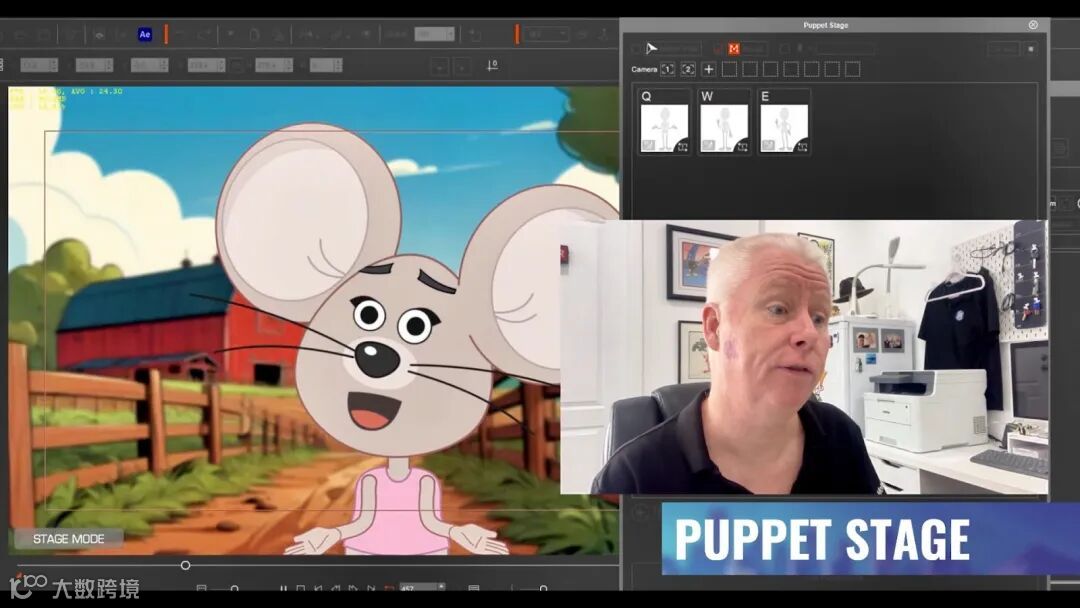Image resolution: width=1080 pixels, height=608 pixels.
Task: Add a new camera with the plus button
Action: tap(709, 70)
